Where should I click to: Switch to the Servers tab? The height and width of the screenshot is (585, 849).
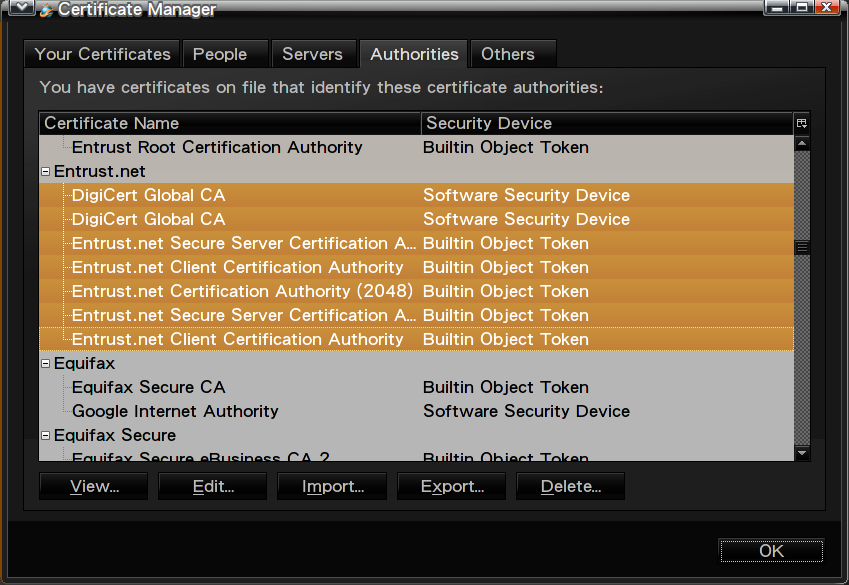click(x=313, y=54)
